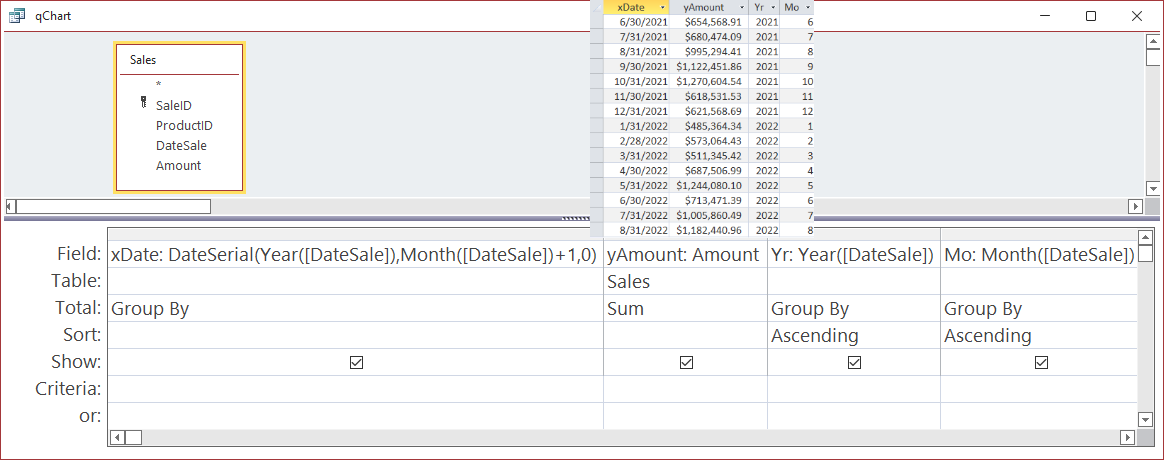
Task: Select ProductID field in Sales table
Action: point(184,126)
